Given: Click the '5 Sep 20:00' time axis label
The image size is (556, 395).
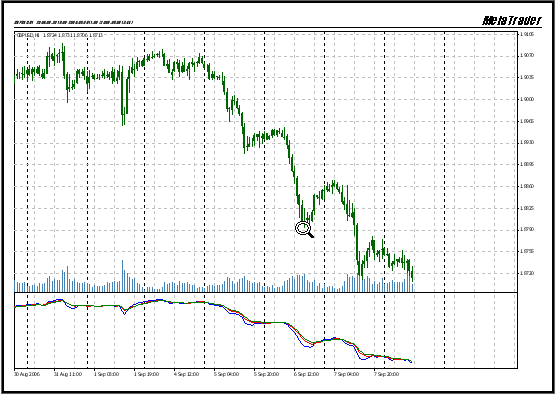Looking at the screenshot, I should point(266,374).
